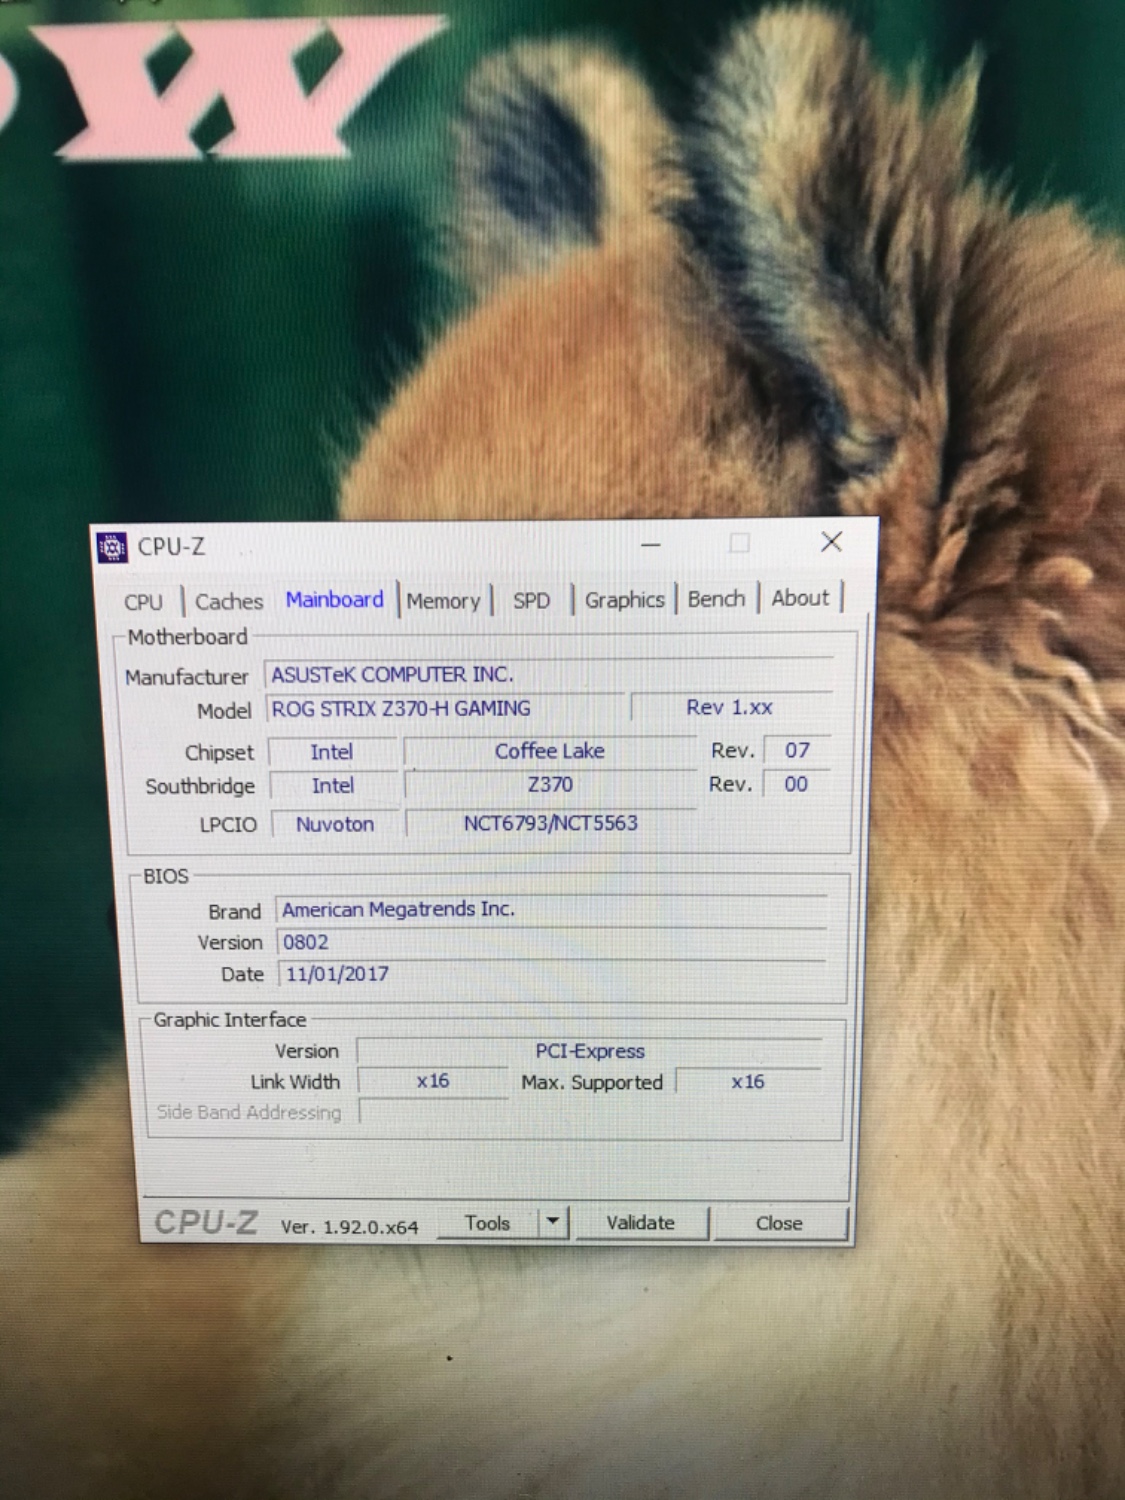Click the Motherboard group label
The image size is (1125, 1500).
click(187, 637)
